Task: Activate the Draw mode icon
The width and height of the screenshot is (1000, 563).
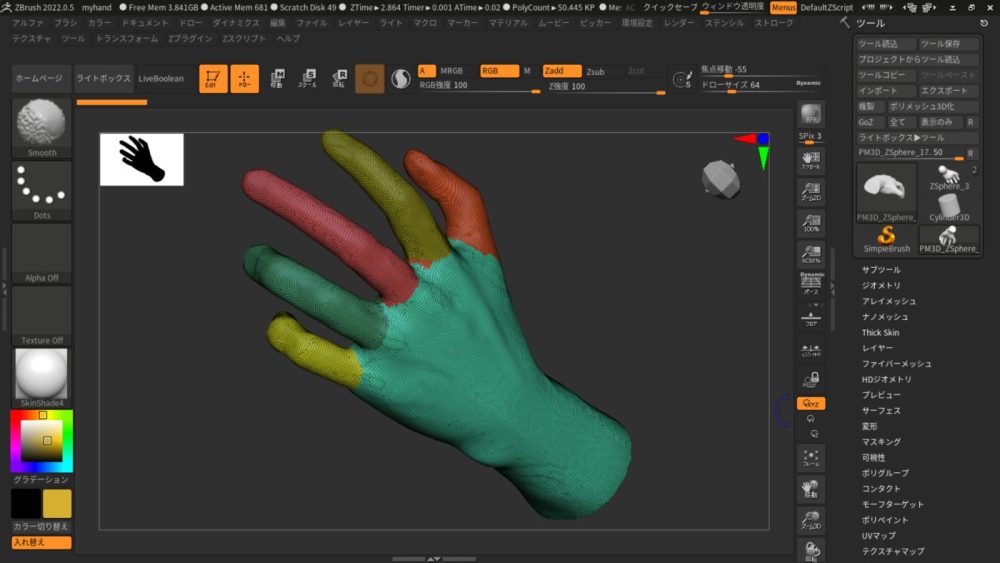Action: (x=245, y=79)
